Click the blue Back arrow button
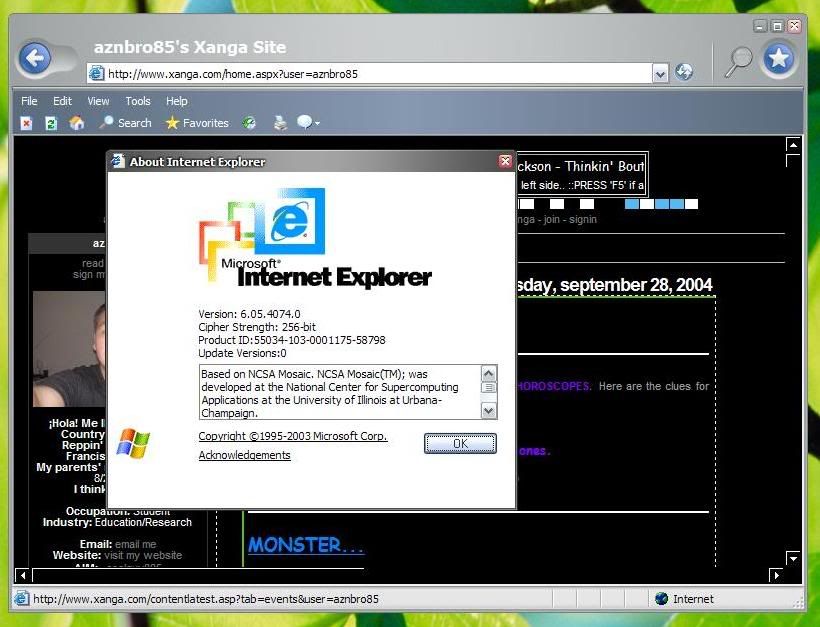This screenshot has height=627, width=820. pyautogui.click(x=35, y=58)
